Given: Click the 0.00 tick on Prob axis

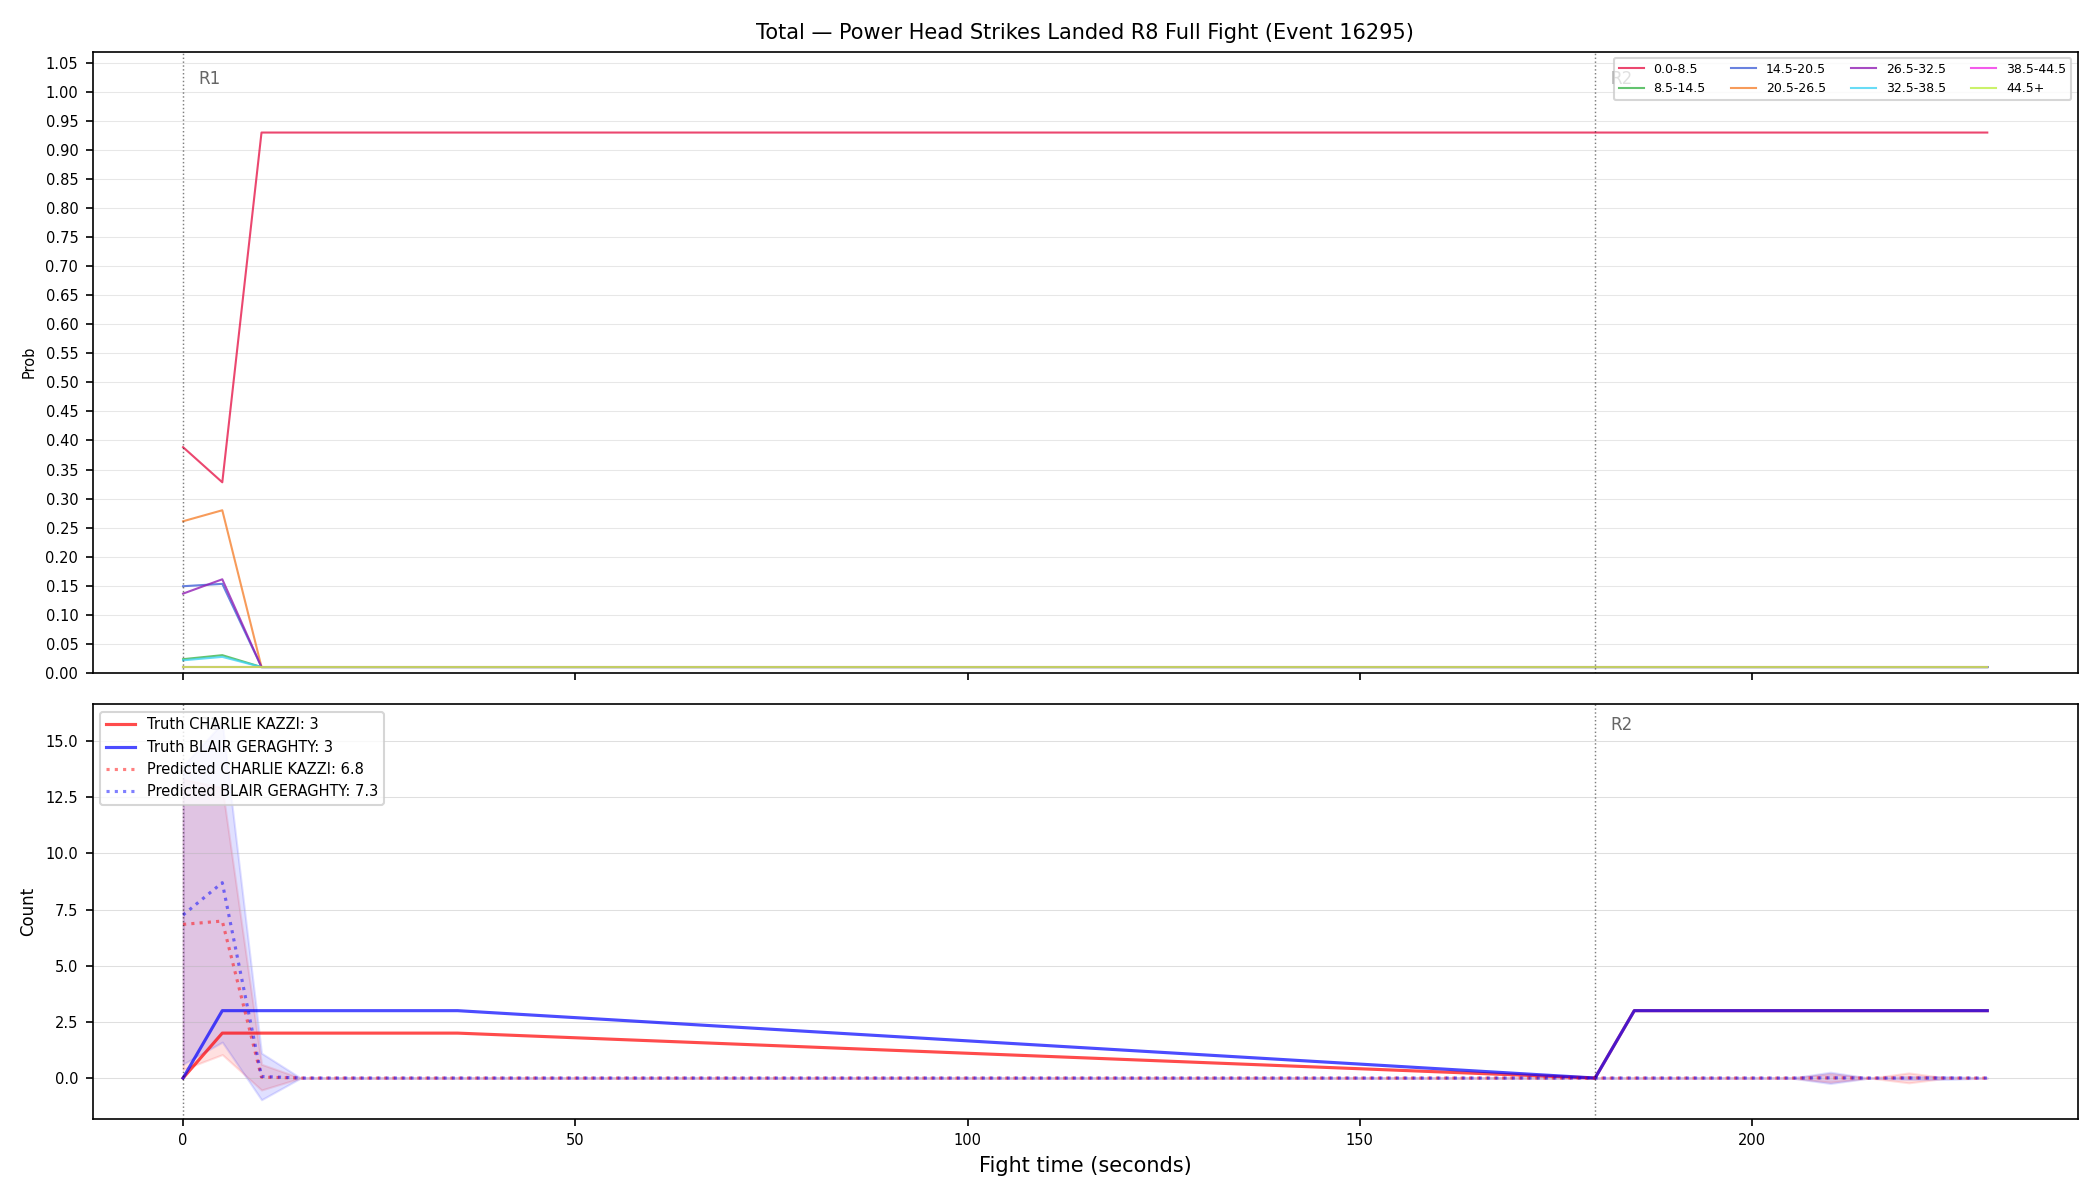Looking at the screenshot, I should (x=61, y=673).
